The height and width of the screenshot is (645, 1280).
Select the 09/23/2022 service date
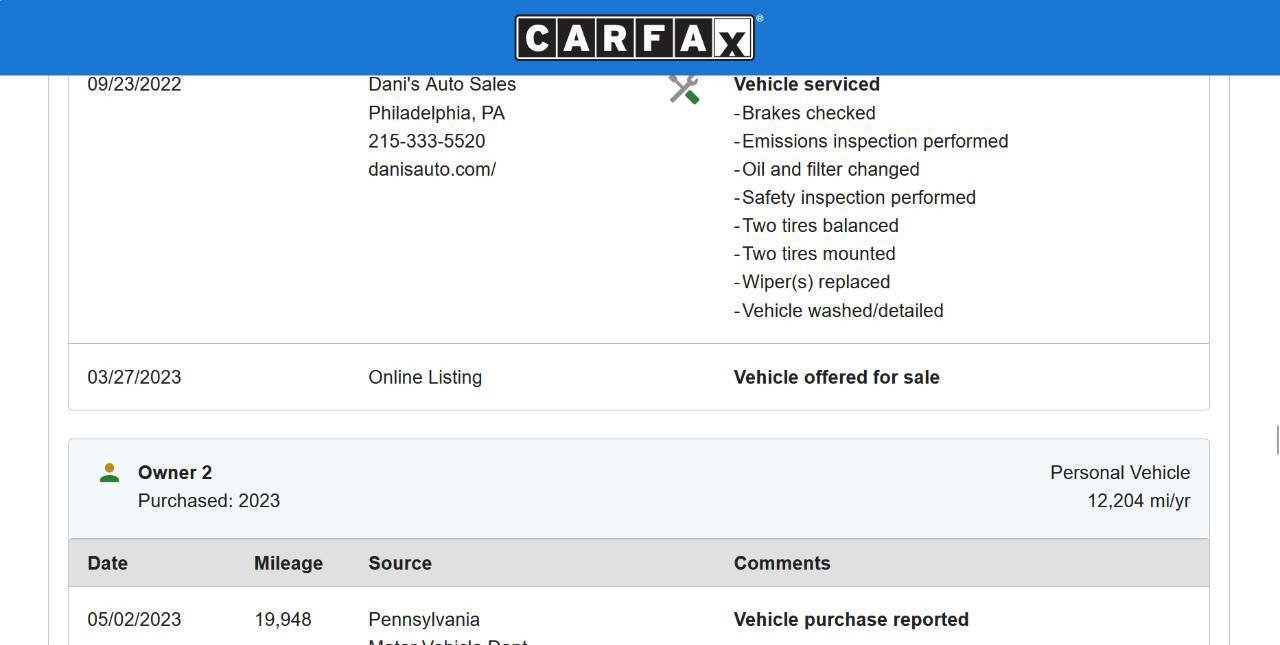[x=134, y=85]
